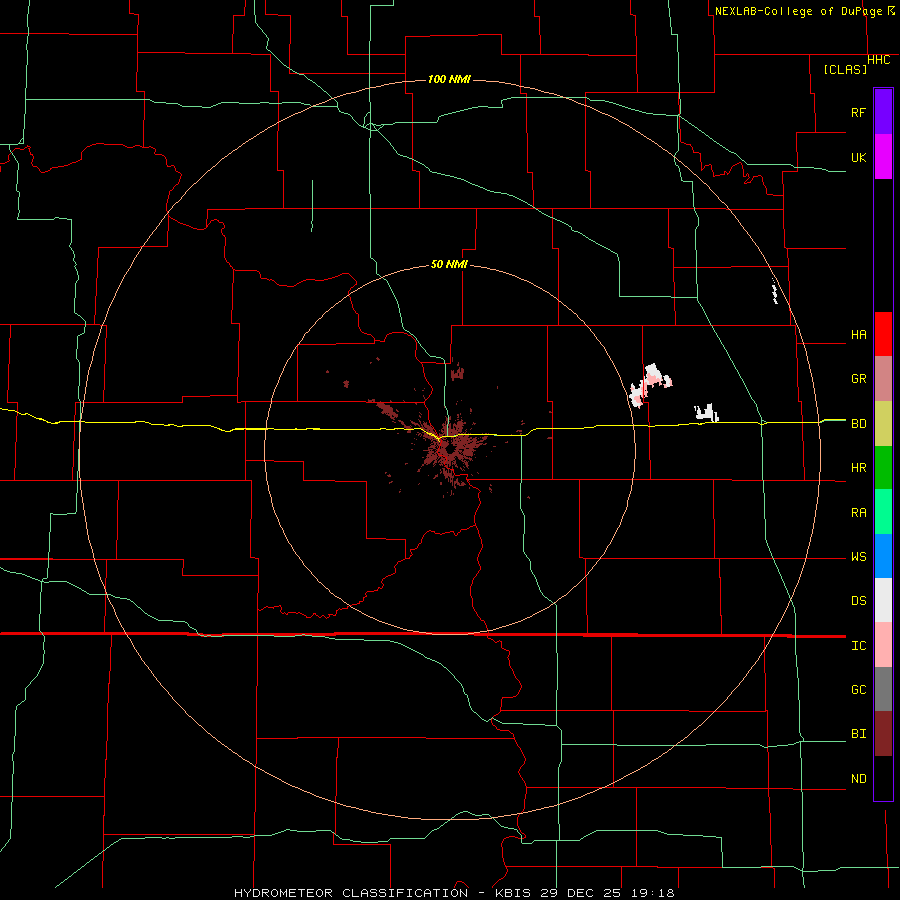Click the RA legend label
Viewport: 900px width, 900px height.
tap(858, 513)
